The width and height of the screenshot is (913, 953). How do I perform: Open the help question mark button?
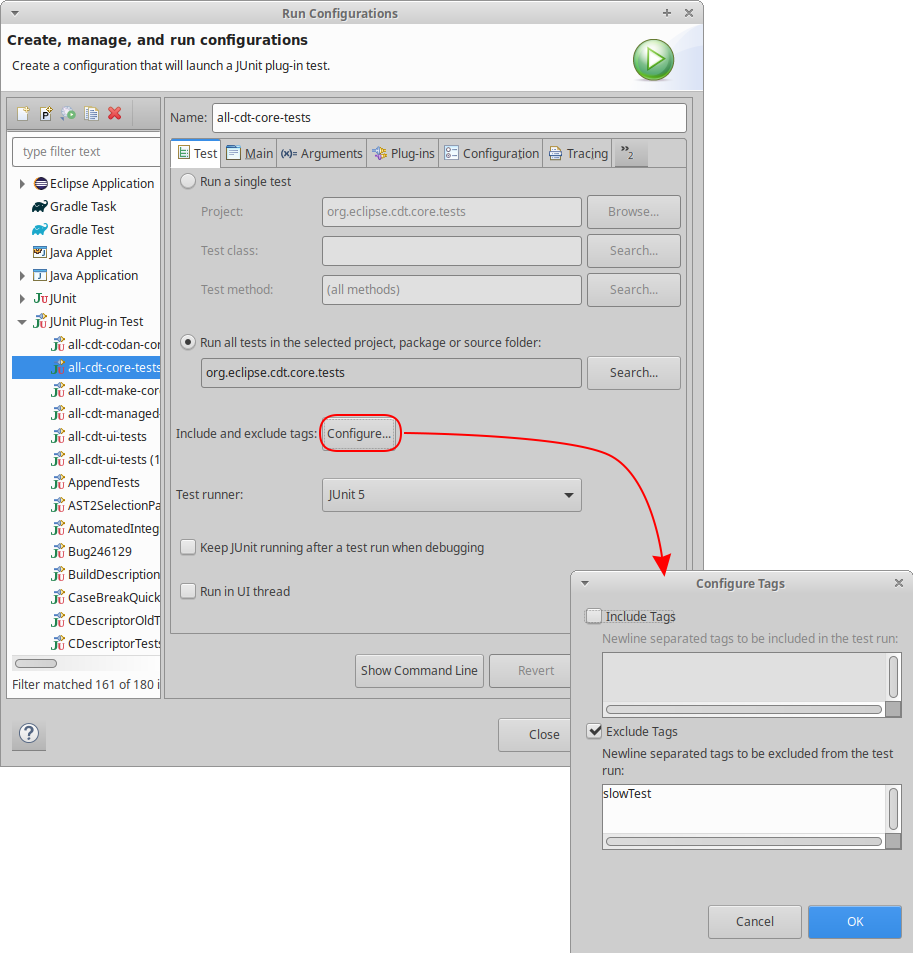29,734
